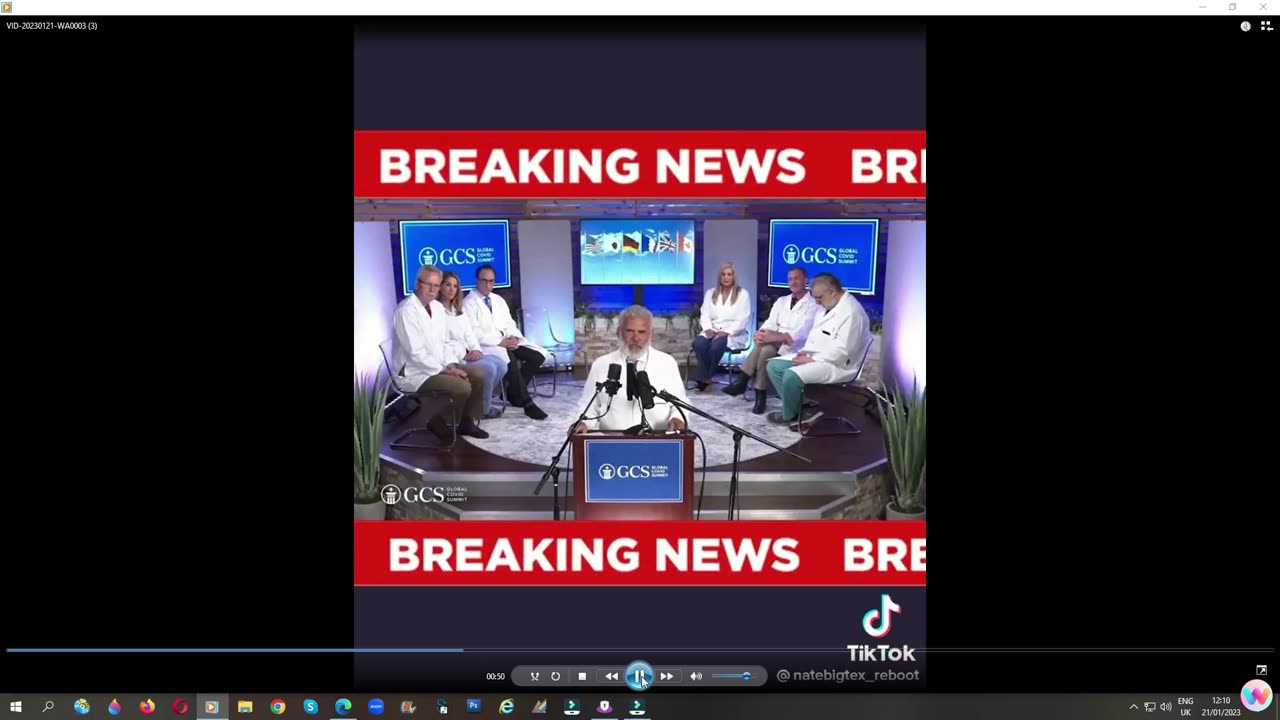Open network status in system tray
Image resolution: width=1280 pixels, height=720 pixels.
click(1150, 707)
